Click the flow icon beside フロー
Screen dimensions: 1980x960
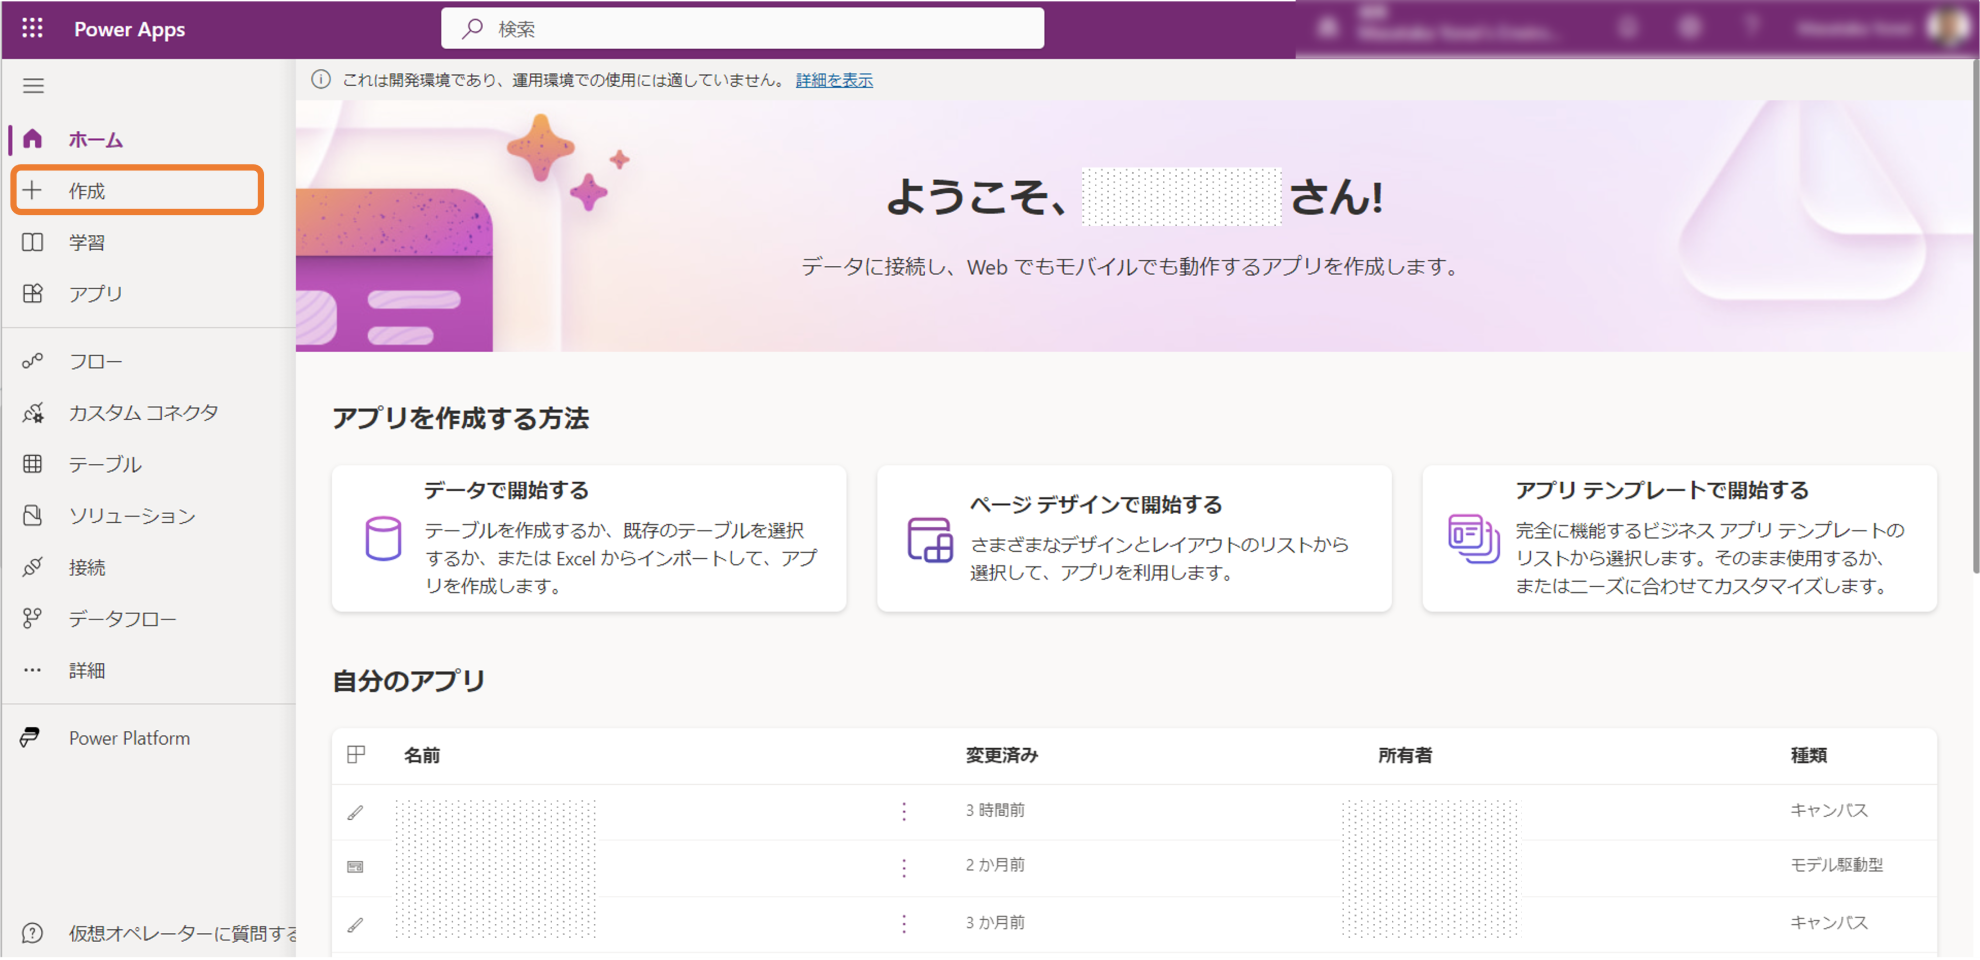32,361
